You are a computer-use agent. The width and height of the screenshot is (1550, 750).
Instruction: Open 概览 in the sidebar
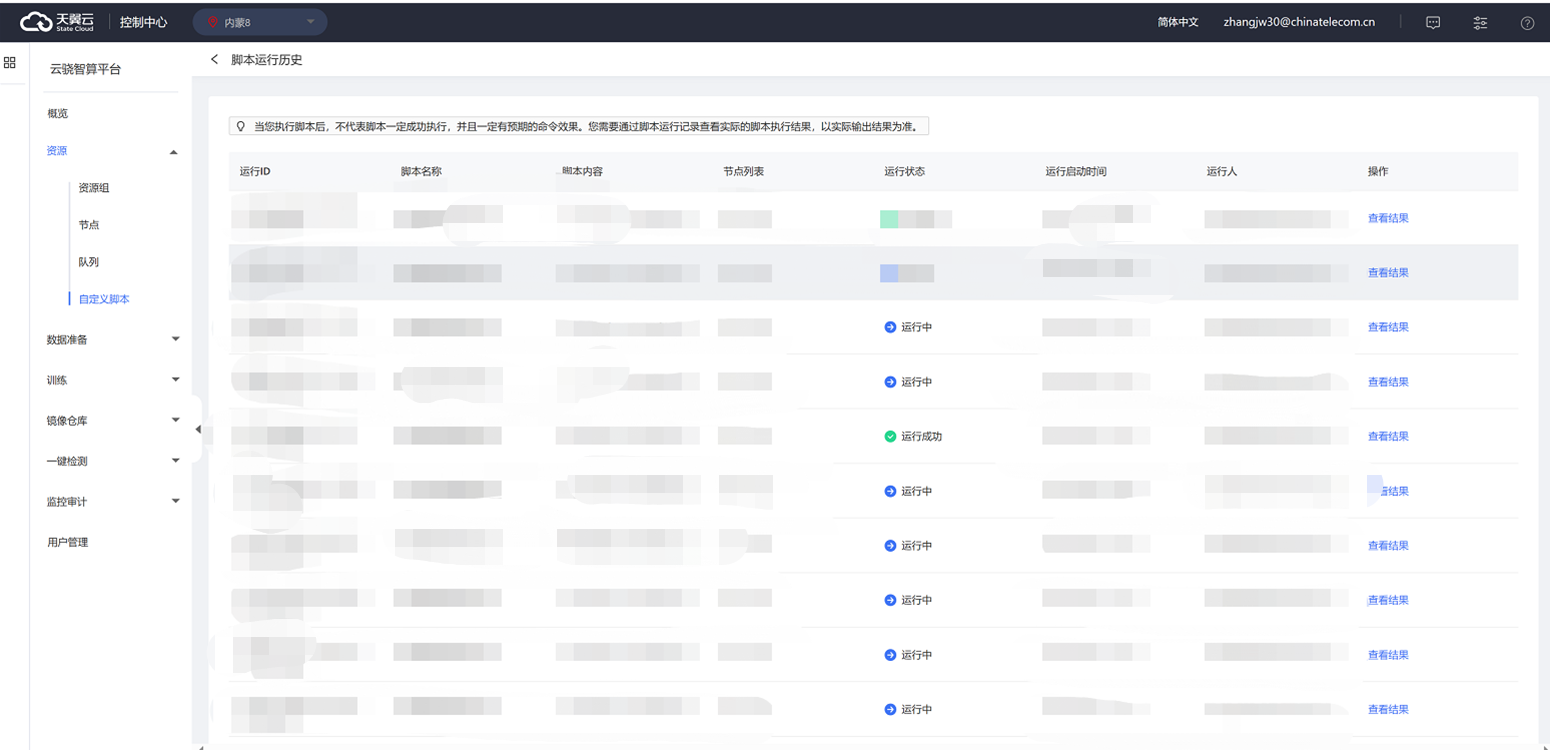point(58,113)
